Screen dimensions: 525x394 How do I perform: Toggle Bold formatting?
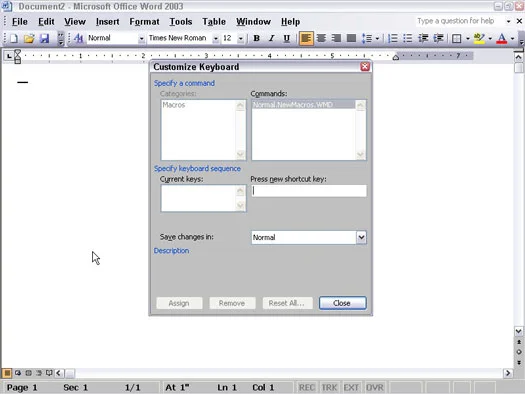point(256,38)
